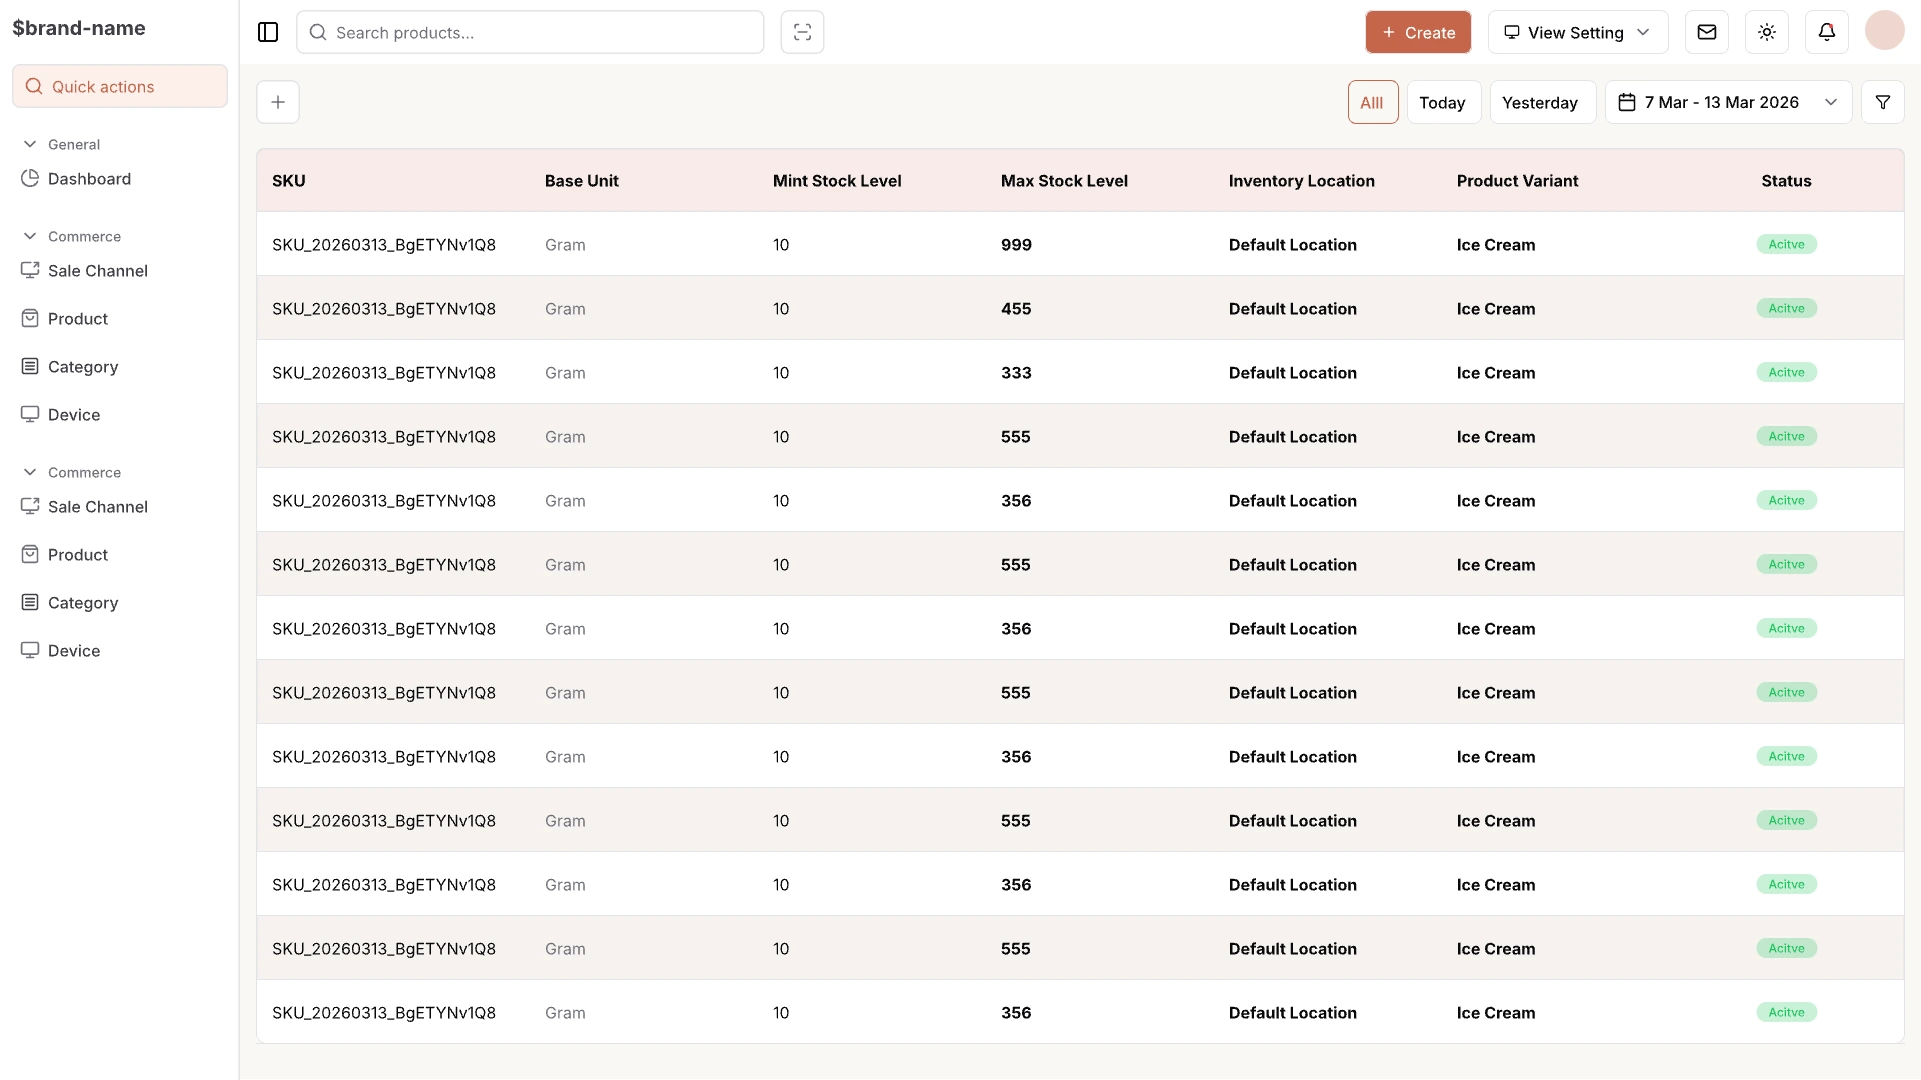Toggle the Today filter state
1921x1080 pixels.
tap(1442, 102)
